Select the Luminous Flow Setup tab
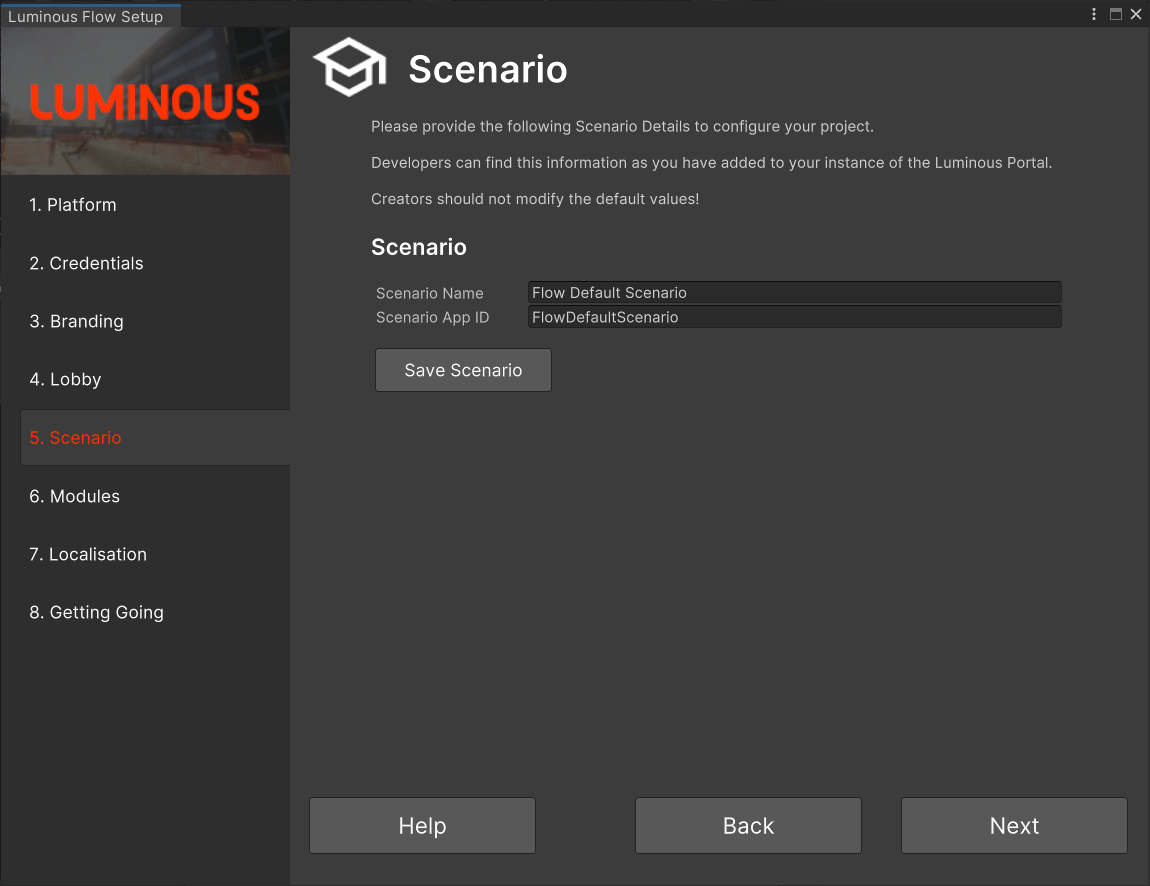 tap(86, 16)
